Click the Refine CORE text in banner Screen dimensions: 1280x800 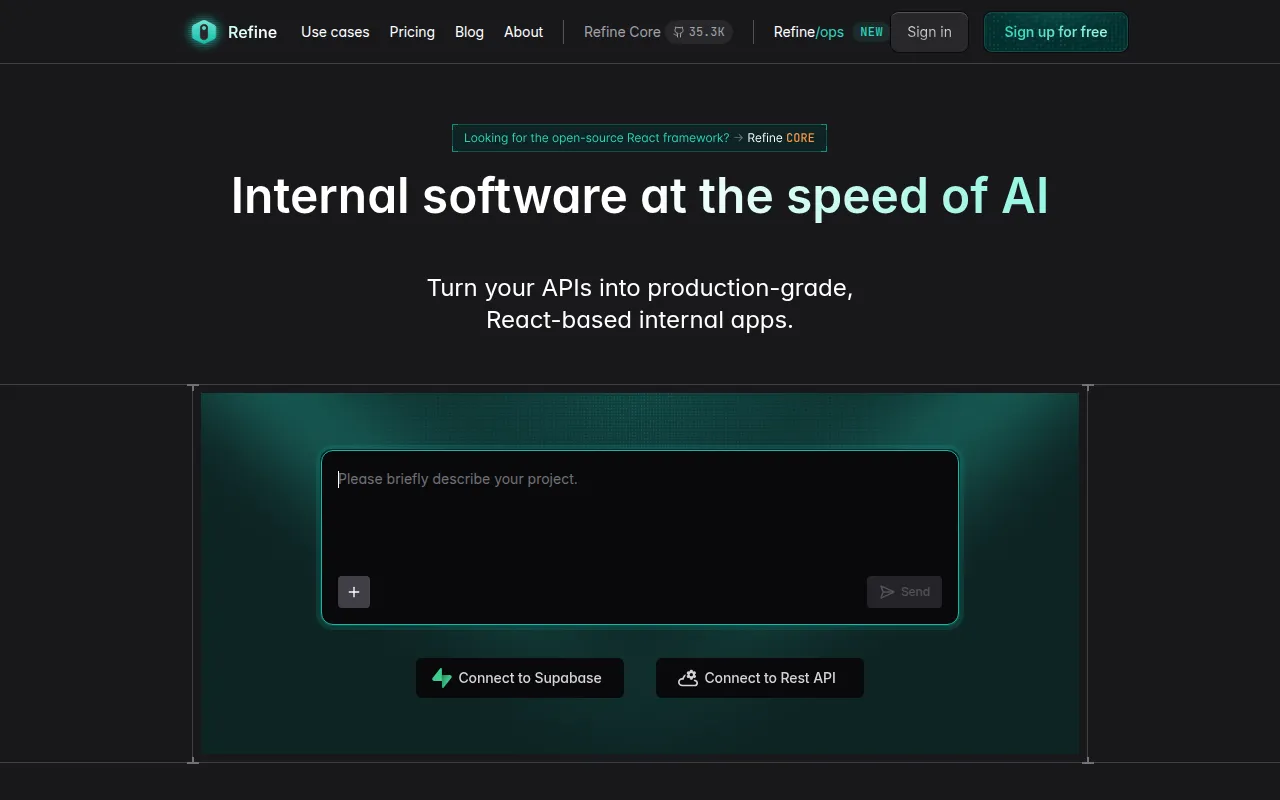[781, 138]
